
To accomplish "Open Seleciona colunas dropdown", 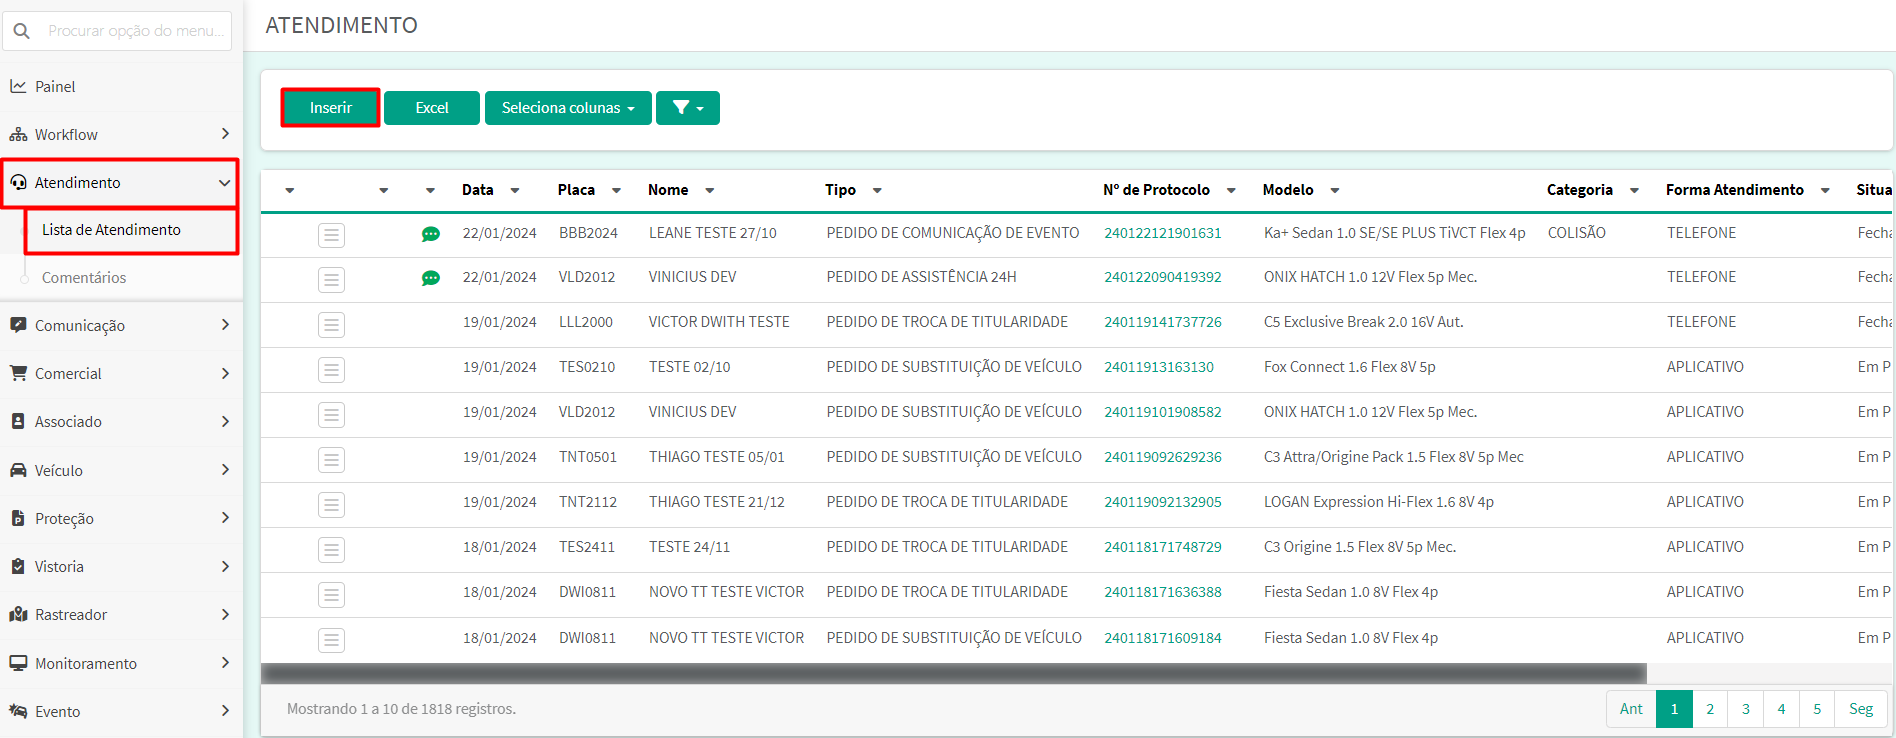I will pyautogui.click(x=568, y=108).
